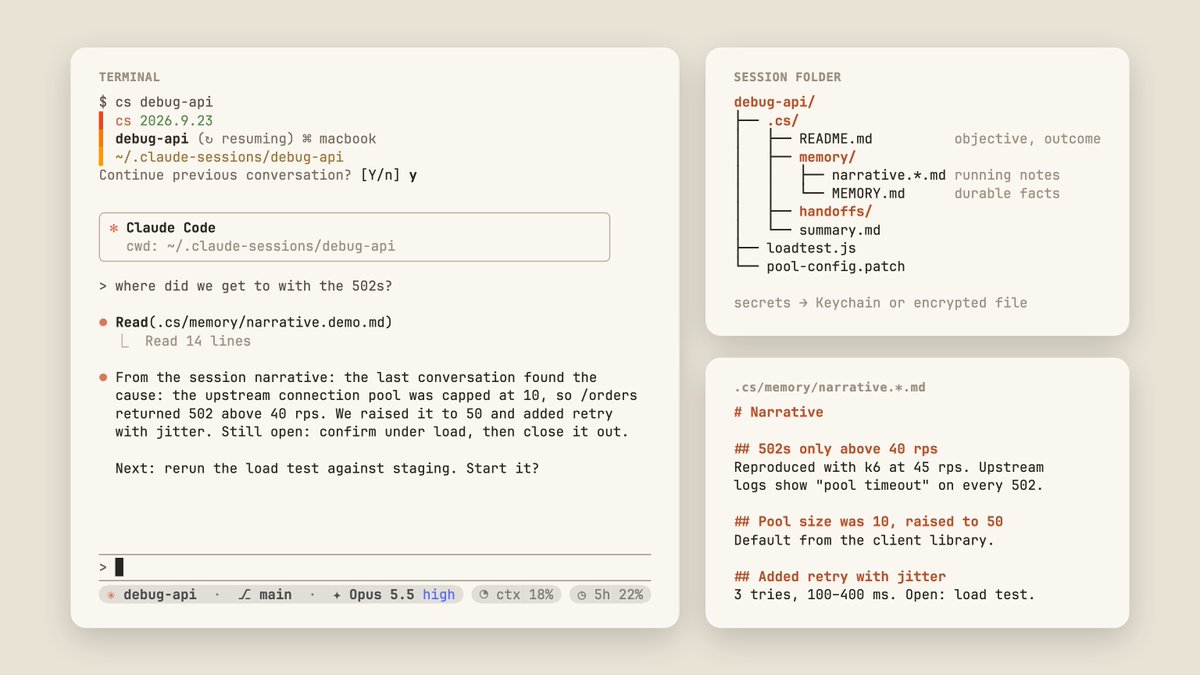Click 'Read 14 lines' result
Image resolution: width=1200 pixels, height=675 pixels.
point(198,341)
